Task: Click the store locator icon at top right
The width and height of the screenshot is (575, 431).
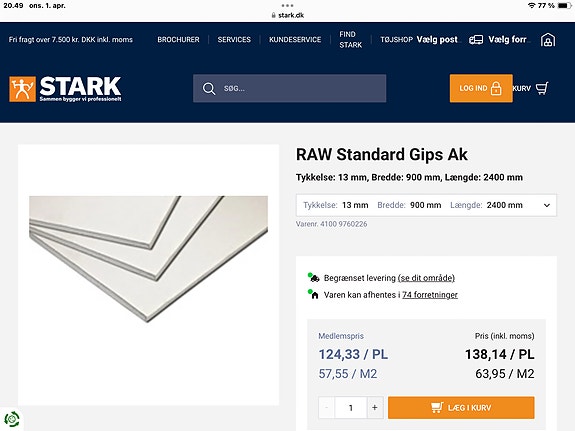Action: click(548, 40)
